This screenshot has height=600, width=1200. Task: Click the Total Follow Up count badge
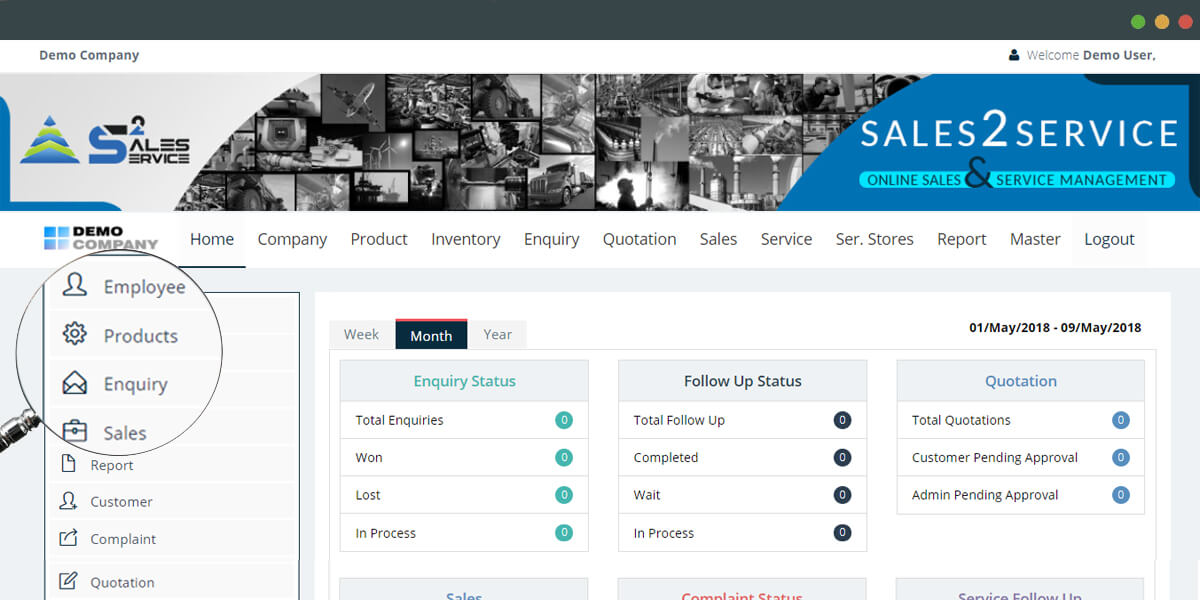[842, 420]
